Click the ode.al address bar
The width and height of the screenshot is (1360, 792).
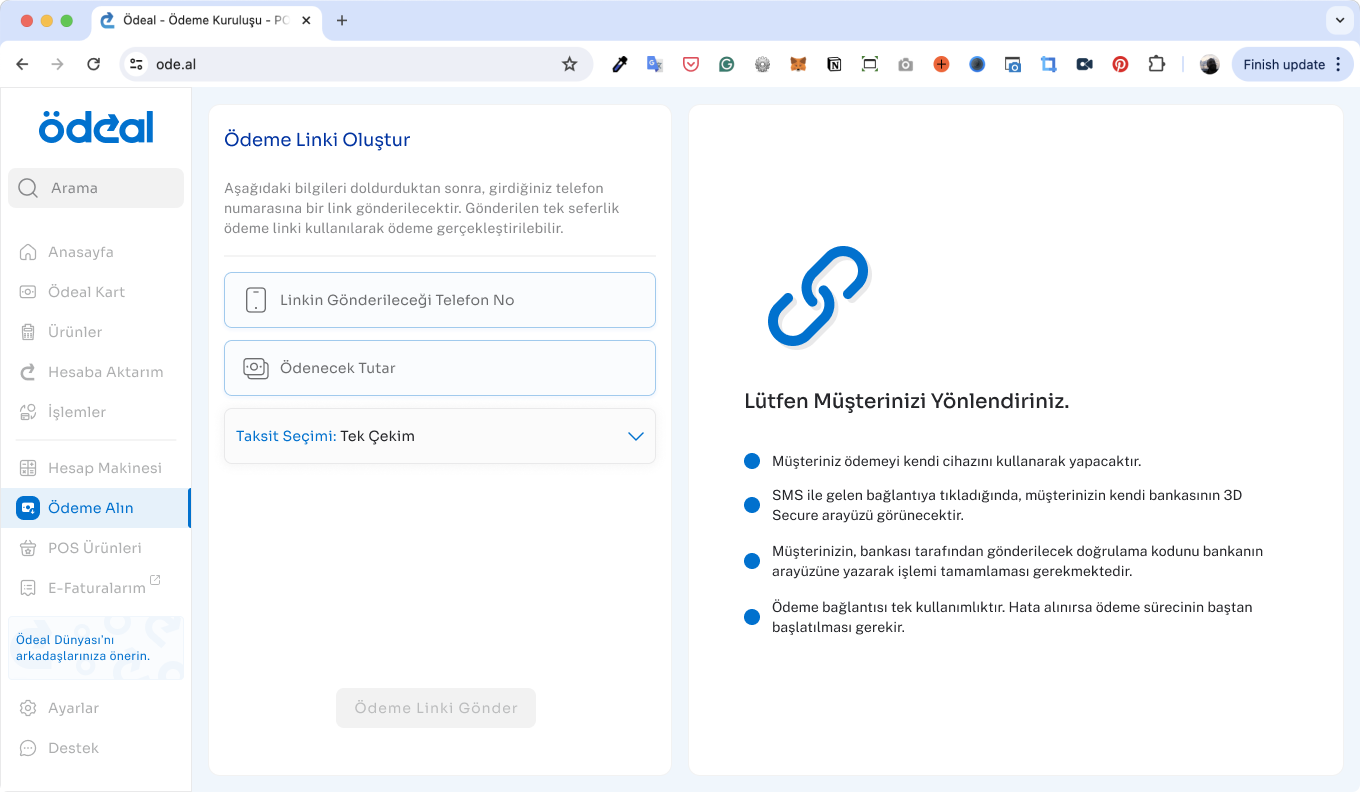click(x=355, y=64)
